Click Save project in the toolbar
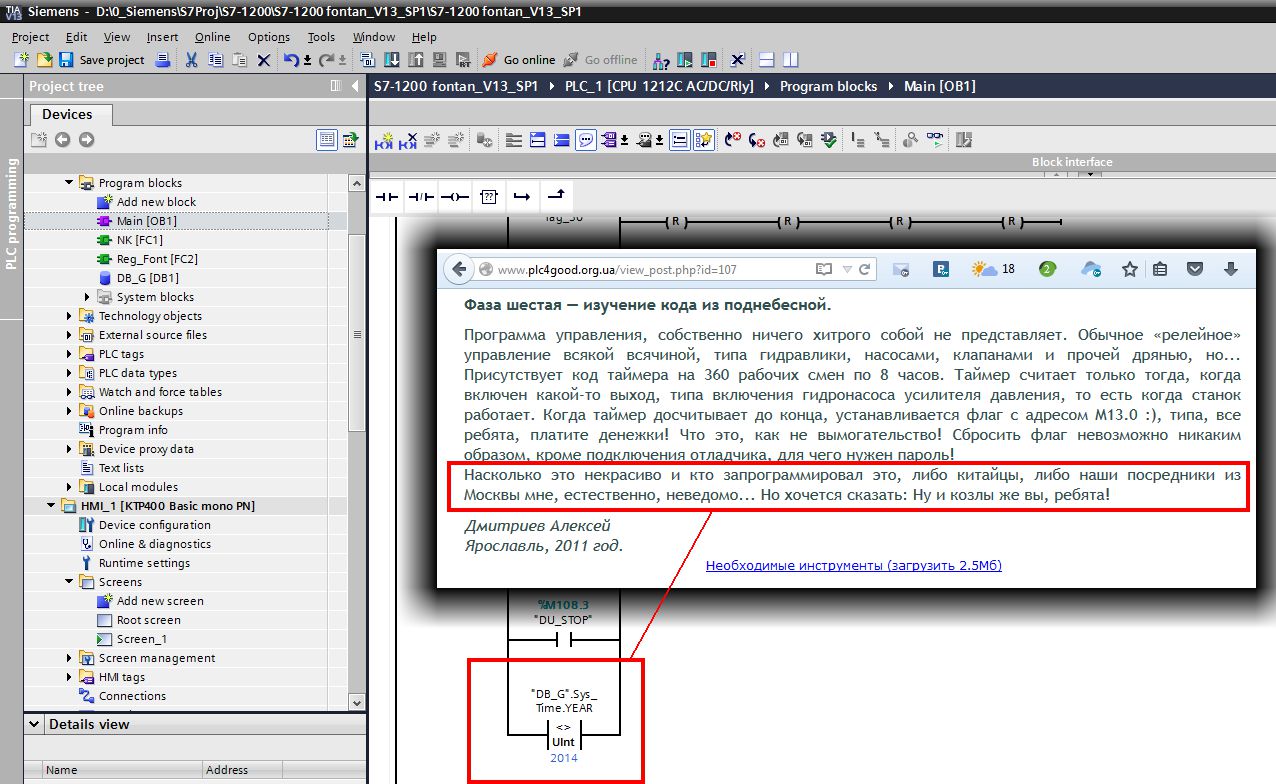 click(101, 60)
